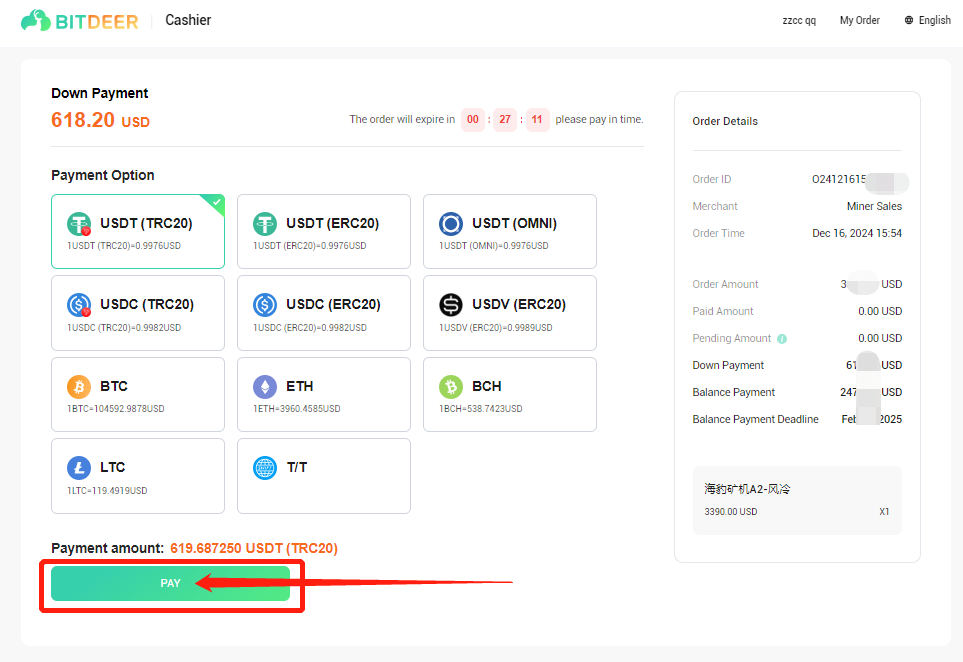The width and height of the screenshot is (963, 662).
Task: Click the 海豹矿机A2-风冷 product card
Action: (797, 500)
